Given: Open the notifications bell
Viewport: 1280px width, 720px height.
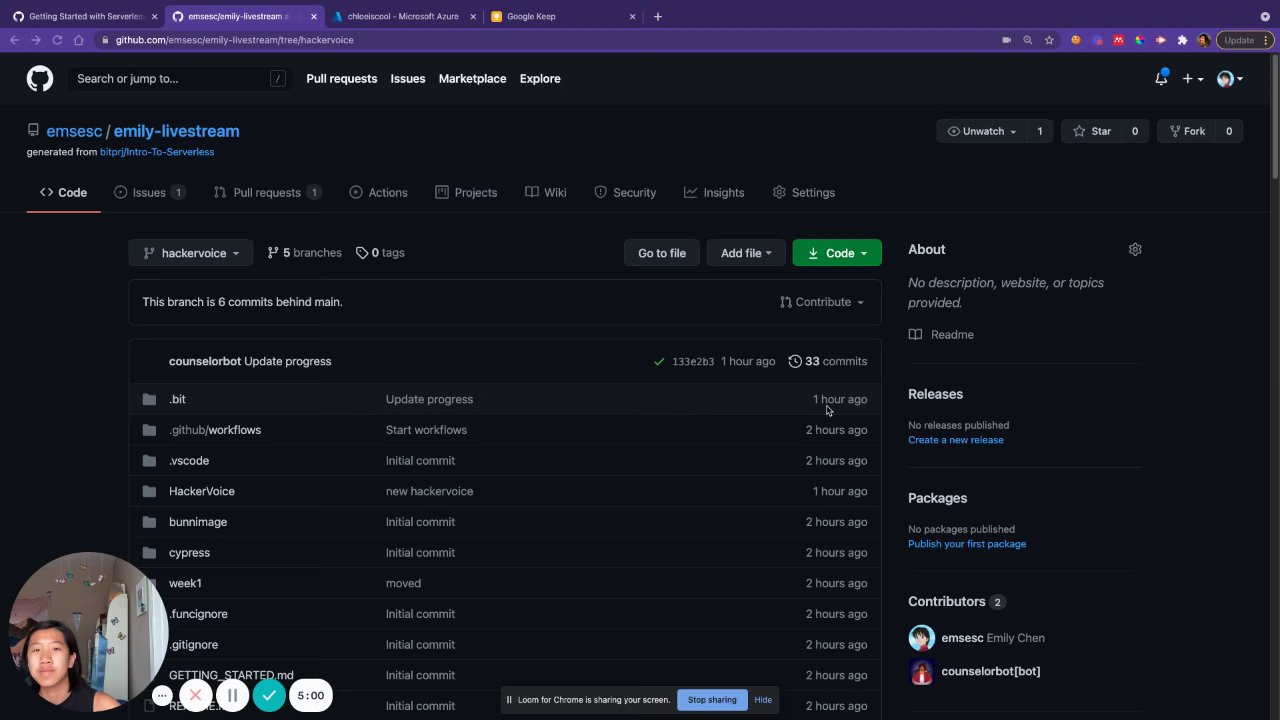Looking at the screenshot, I should [x=1161, y=79].
